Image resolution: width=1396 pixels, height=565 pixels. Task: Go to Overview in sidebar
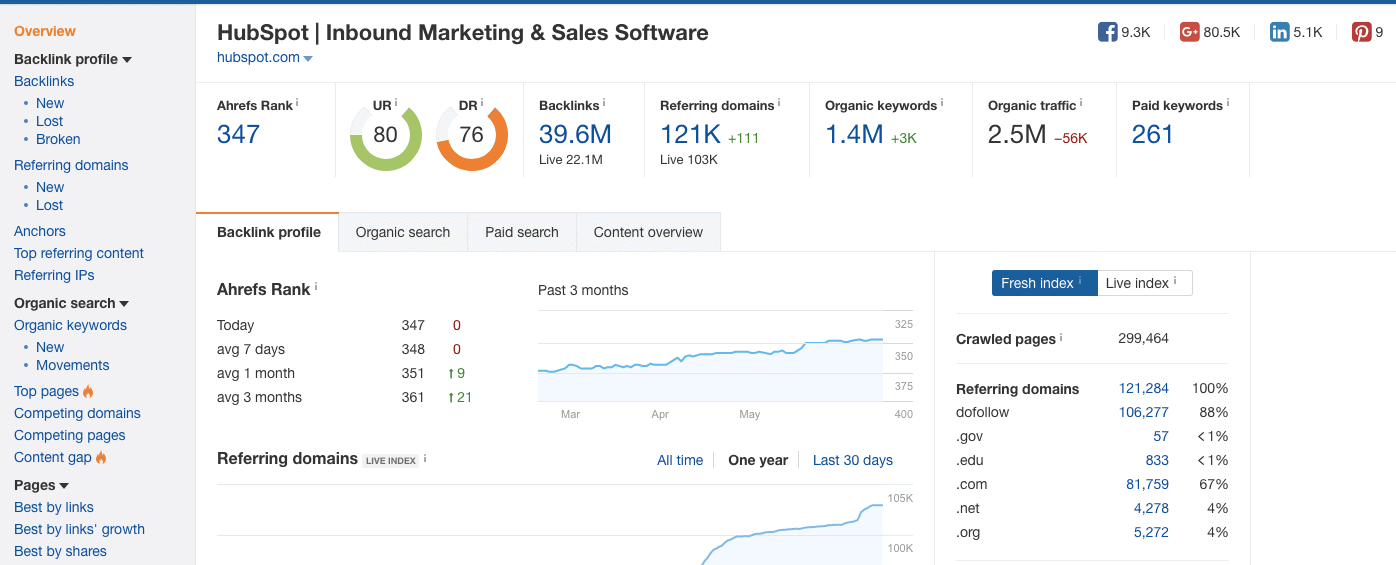pyautogui.click(x=45, y=31)
